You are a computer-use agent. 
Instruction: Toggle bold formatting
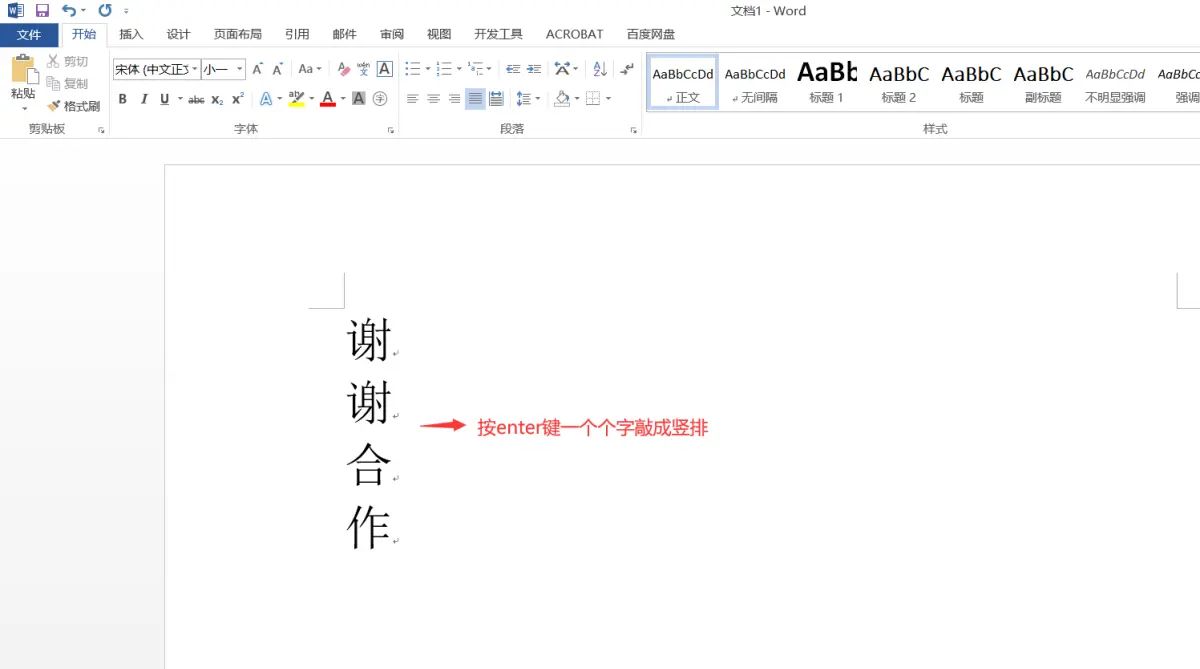point(123,99)
